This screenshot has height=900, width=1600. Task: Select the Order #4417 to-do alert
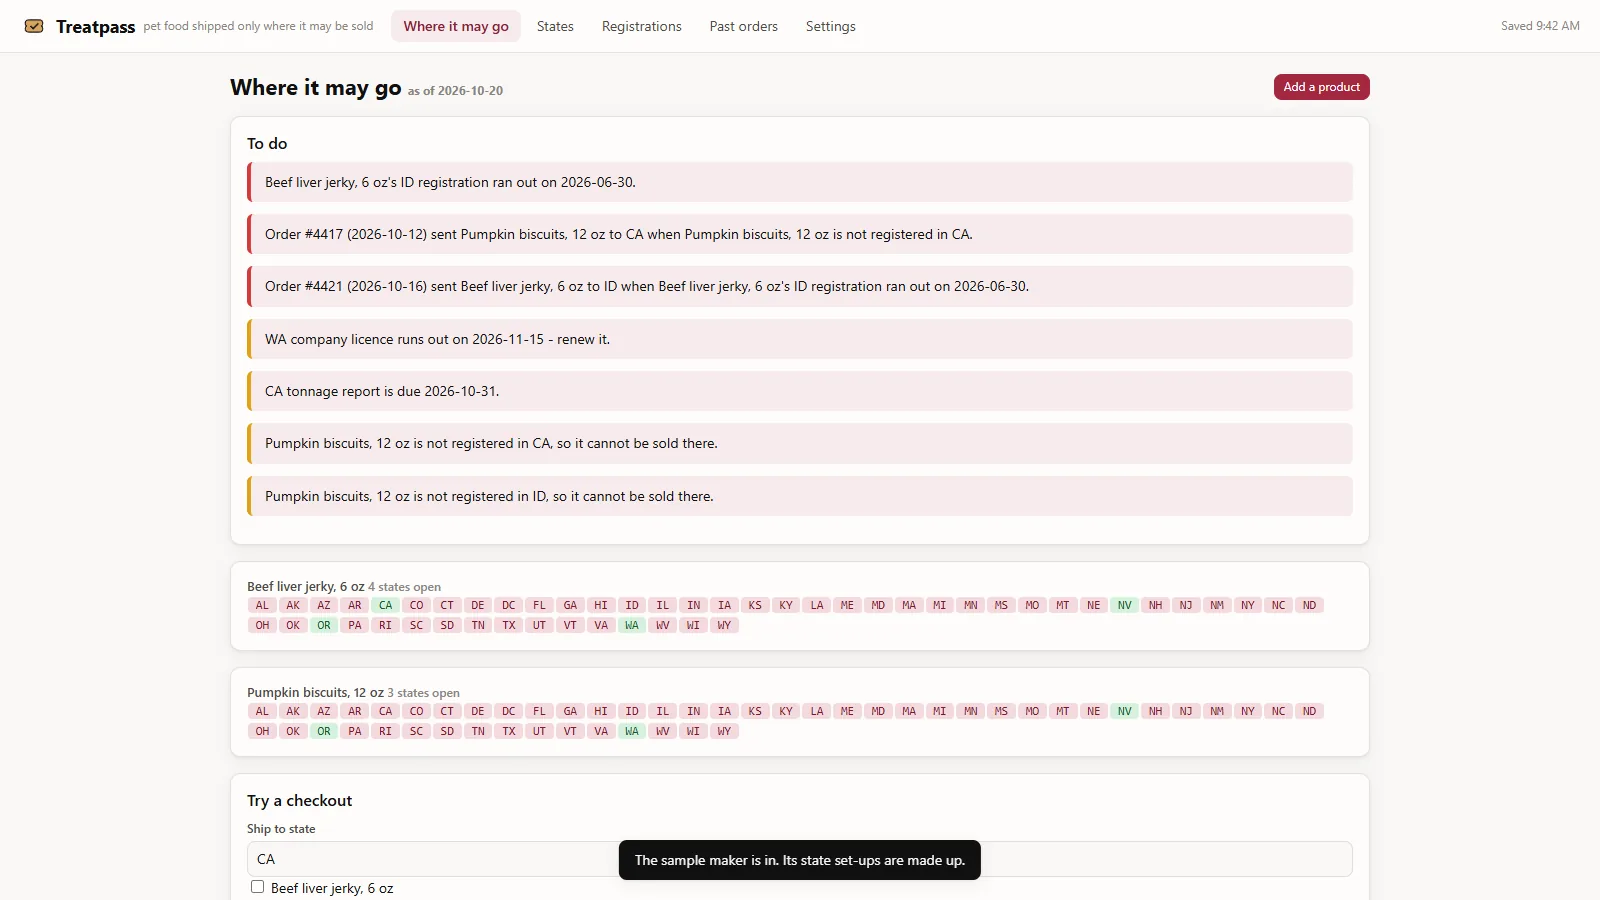pos(799,234)
